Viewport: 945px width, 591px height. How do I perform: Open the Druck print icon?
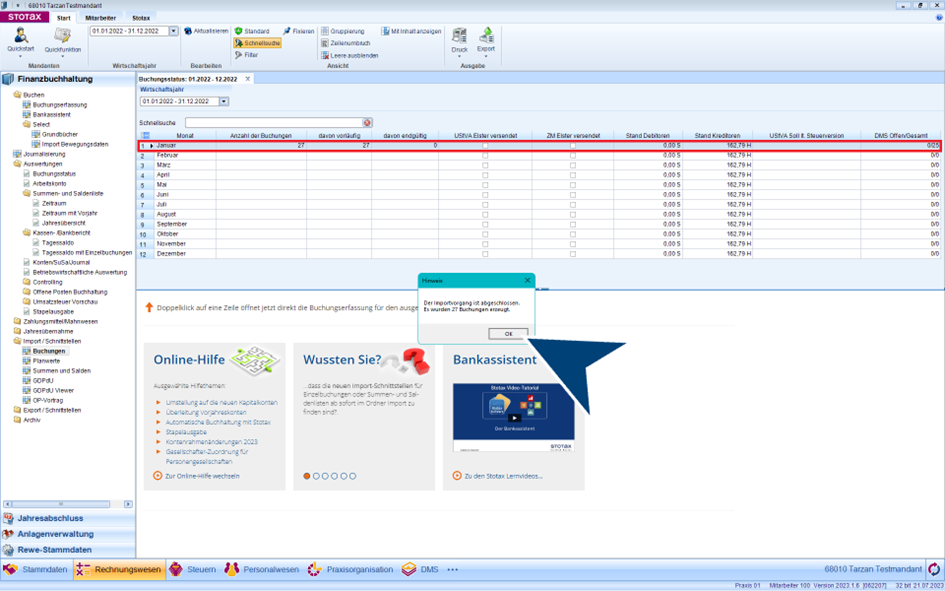[459, 38]
